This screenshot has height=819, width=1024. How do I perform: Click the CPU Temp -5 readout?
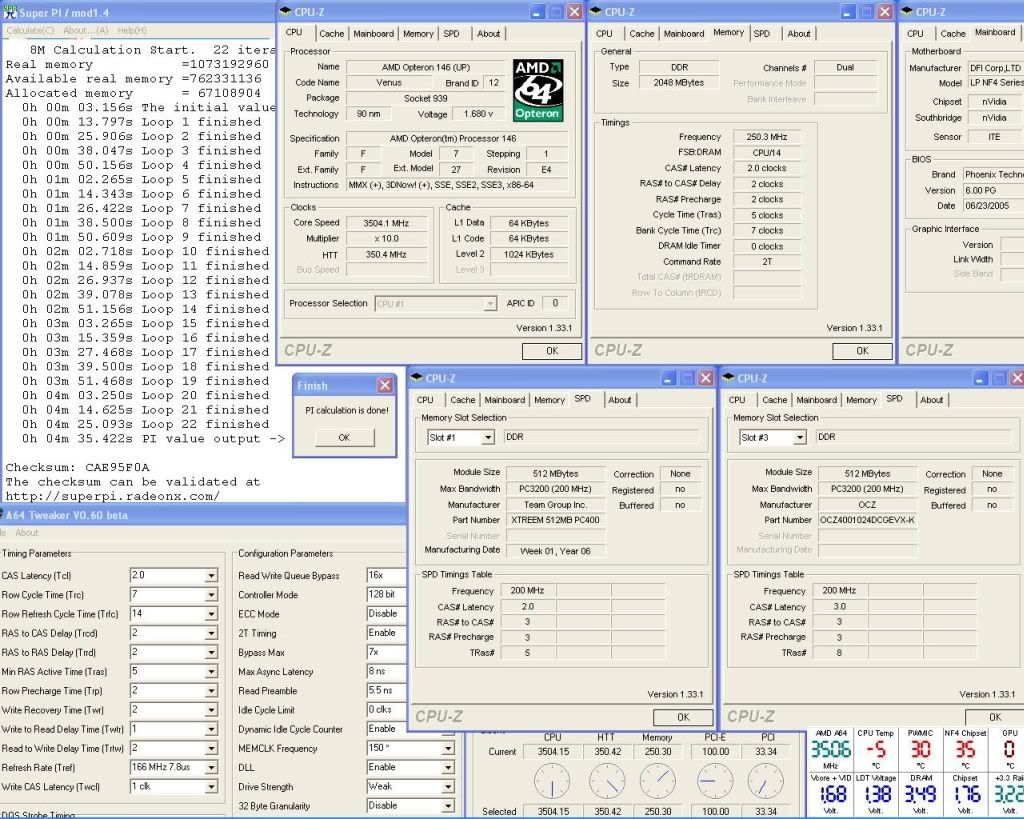pyautogui.click(x=875, y=749)
